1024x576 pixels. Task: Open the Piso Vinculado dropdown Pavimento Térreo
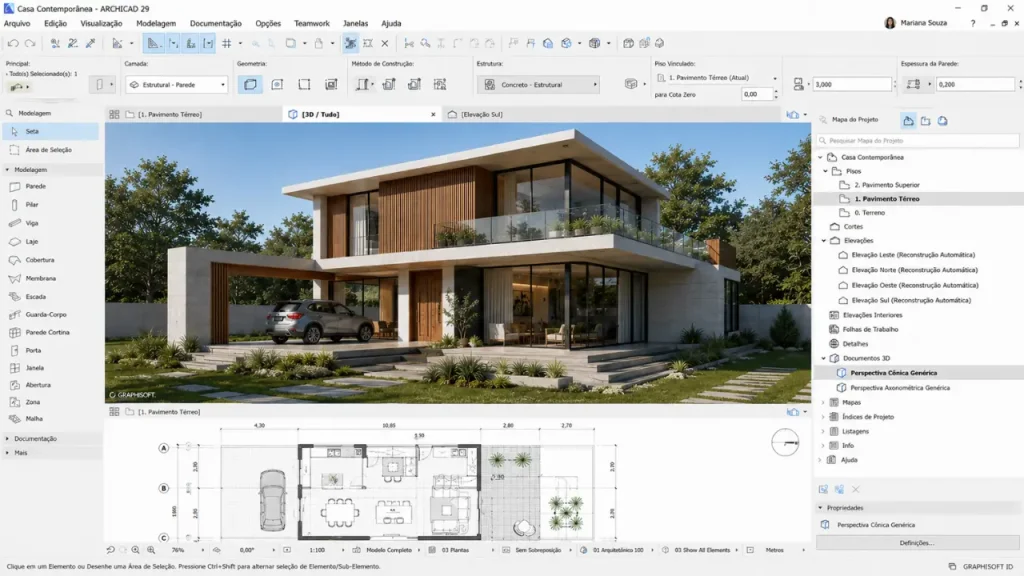(716, 78)
